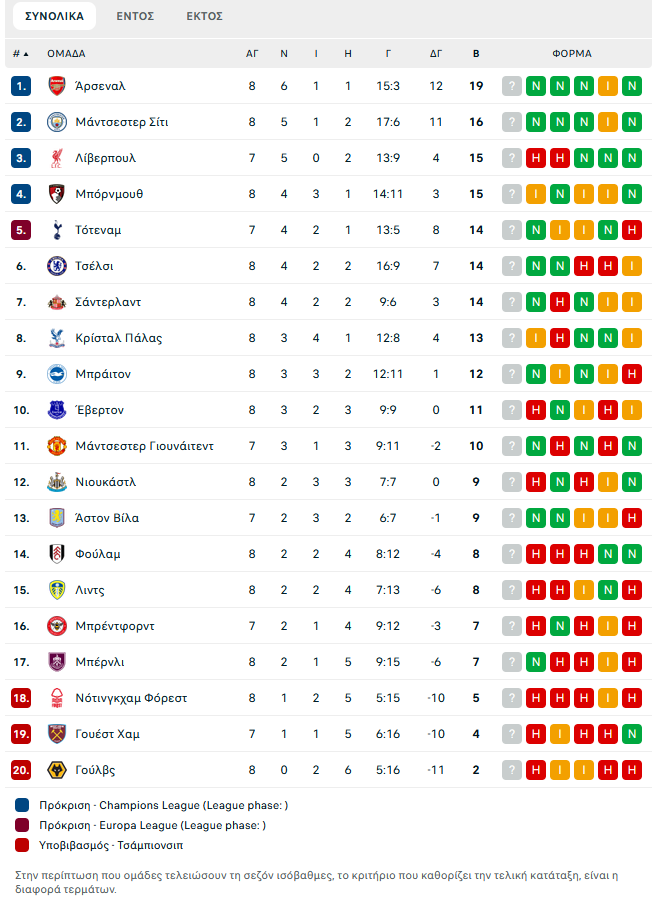Click the Brentford crest icon
Screen dimensions: 659x897
[x=56, y=626]
